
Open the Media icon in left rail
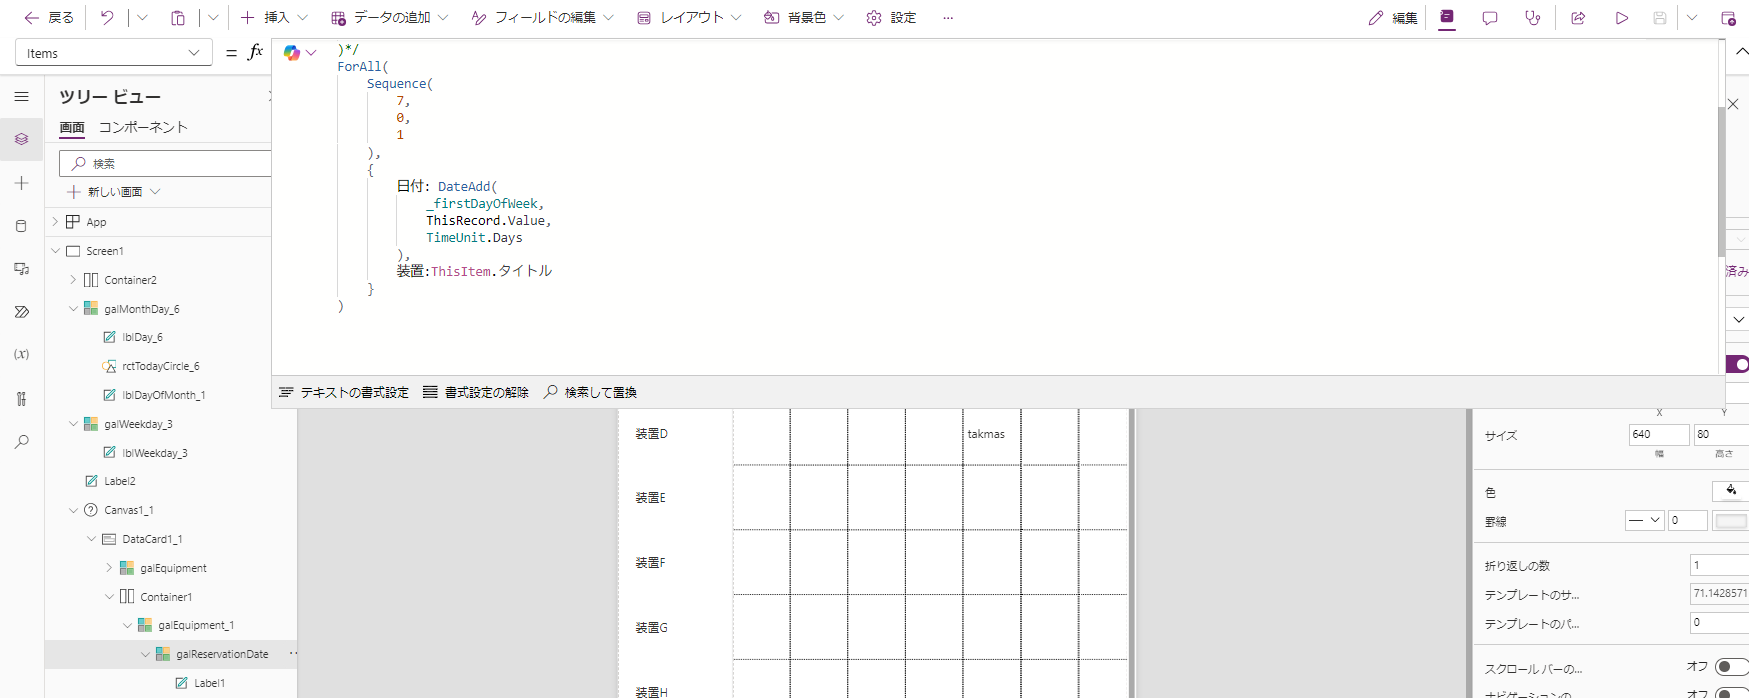pyautogui.click(x=21, y=269)
